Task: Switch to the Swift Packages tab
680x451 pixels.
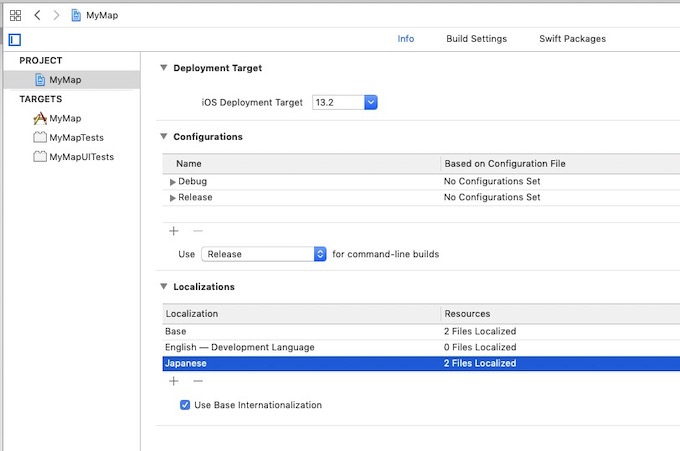Action: 572,39
